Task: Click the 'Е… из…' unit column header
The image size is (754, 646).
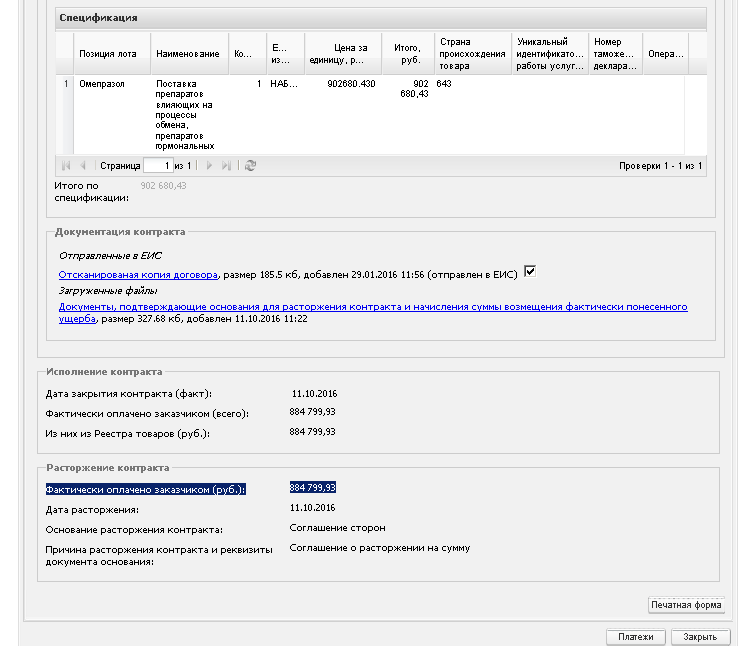Action: point(286,54)
